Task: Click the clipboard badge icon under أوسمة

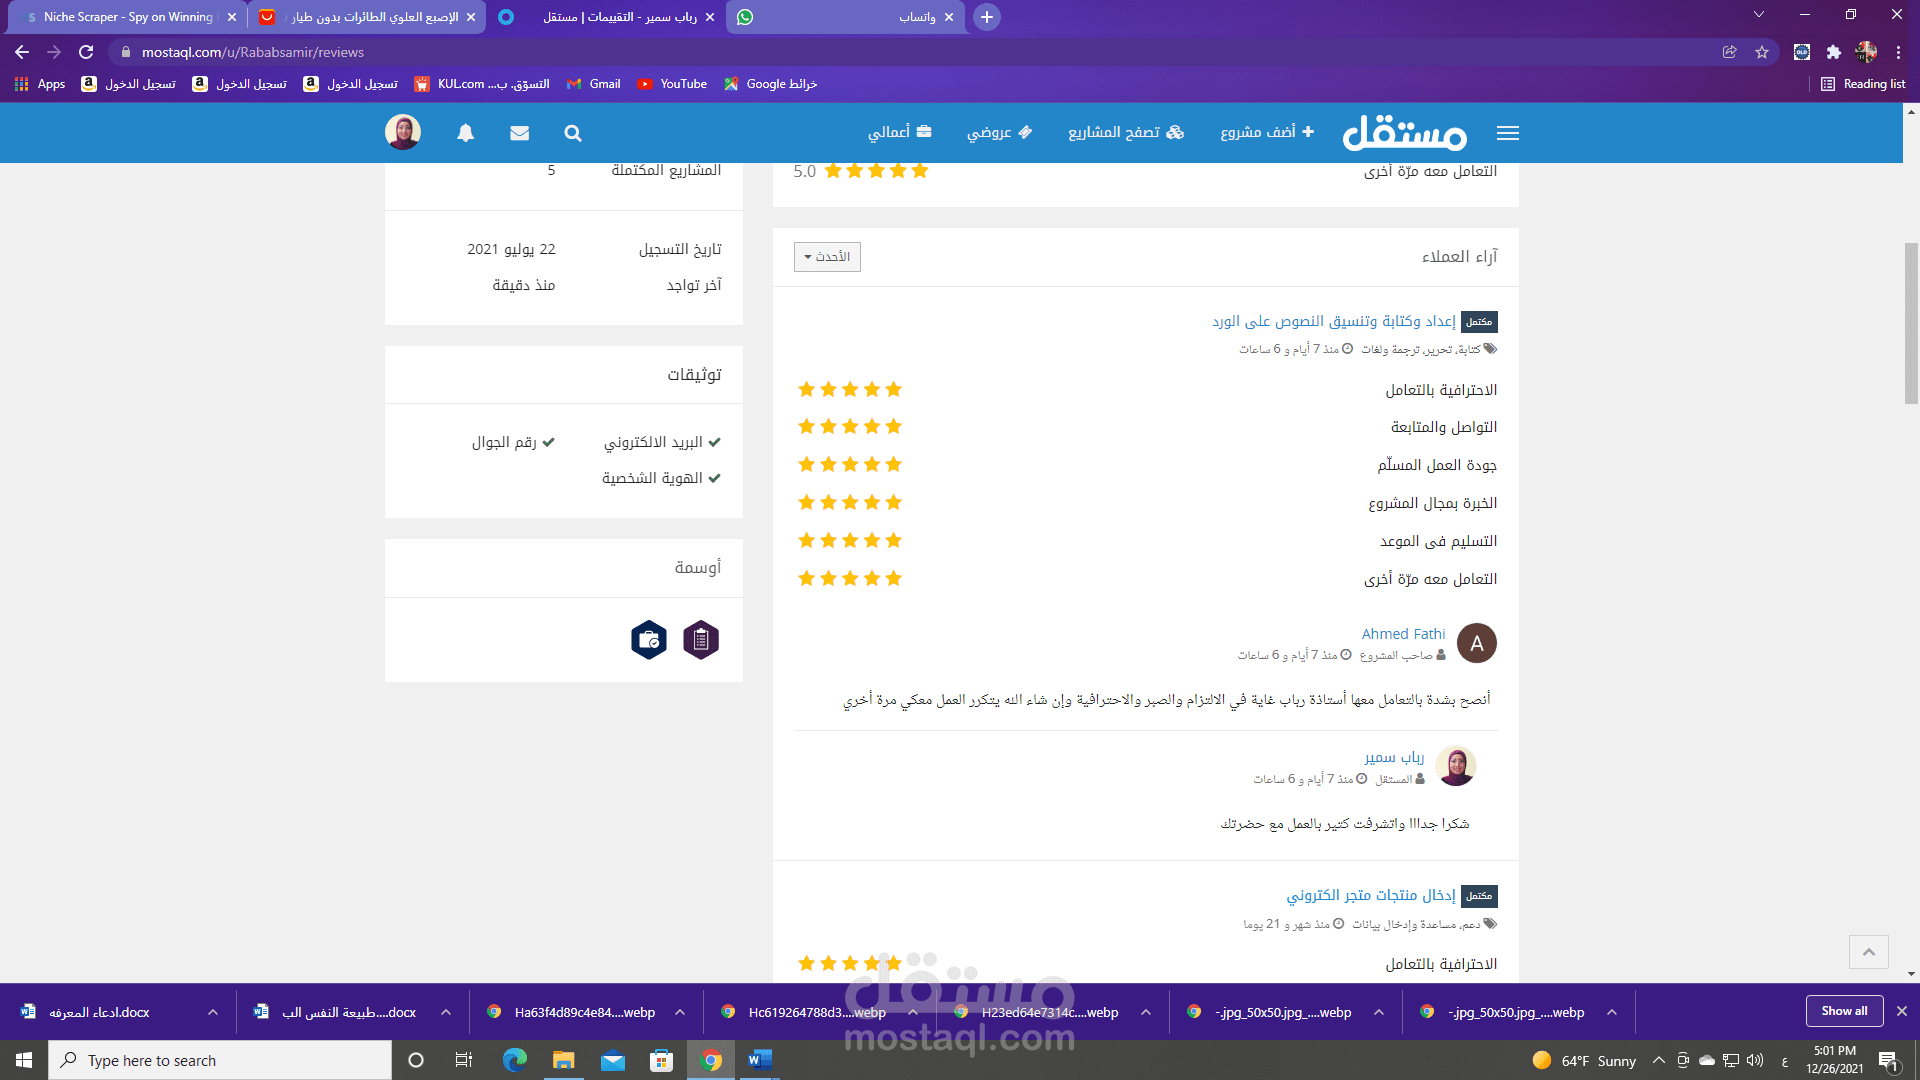Action: click(x=701, y=640)
